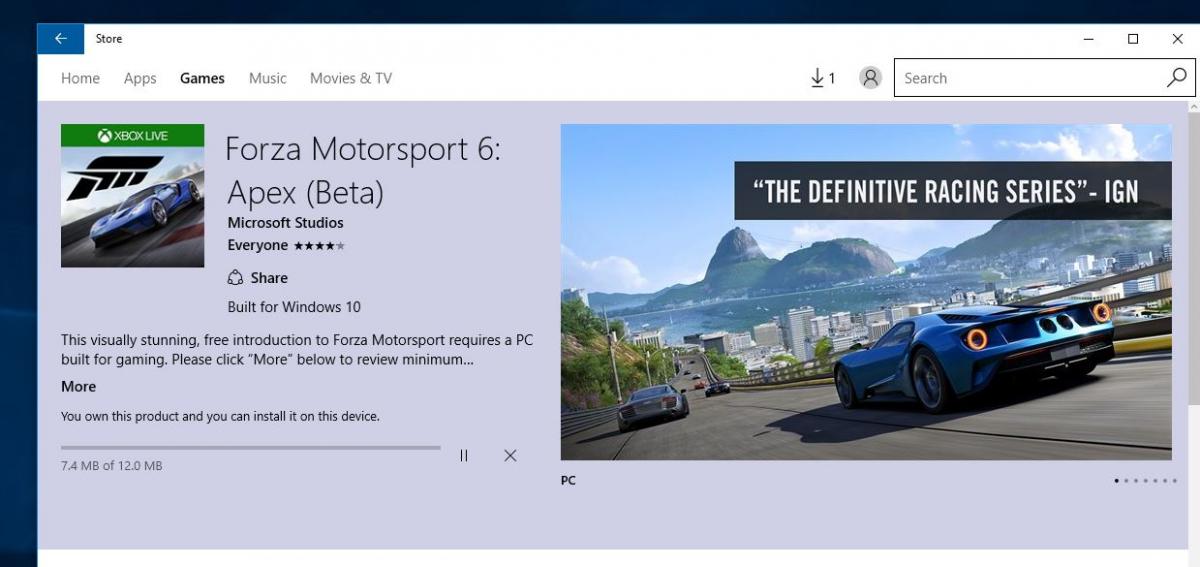Viewport: 1200px width, 567px height.
Task: Open the Apps tab
Action: tap(140, 78)
